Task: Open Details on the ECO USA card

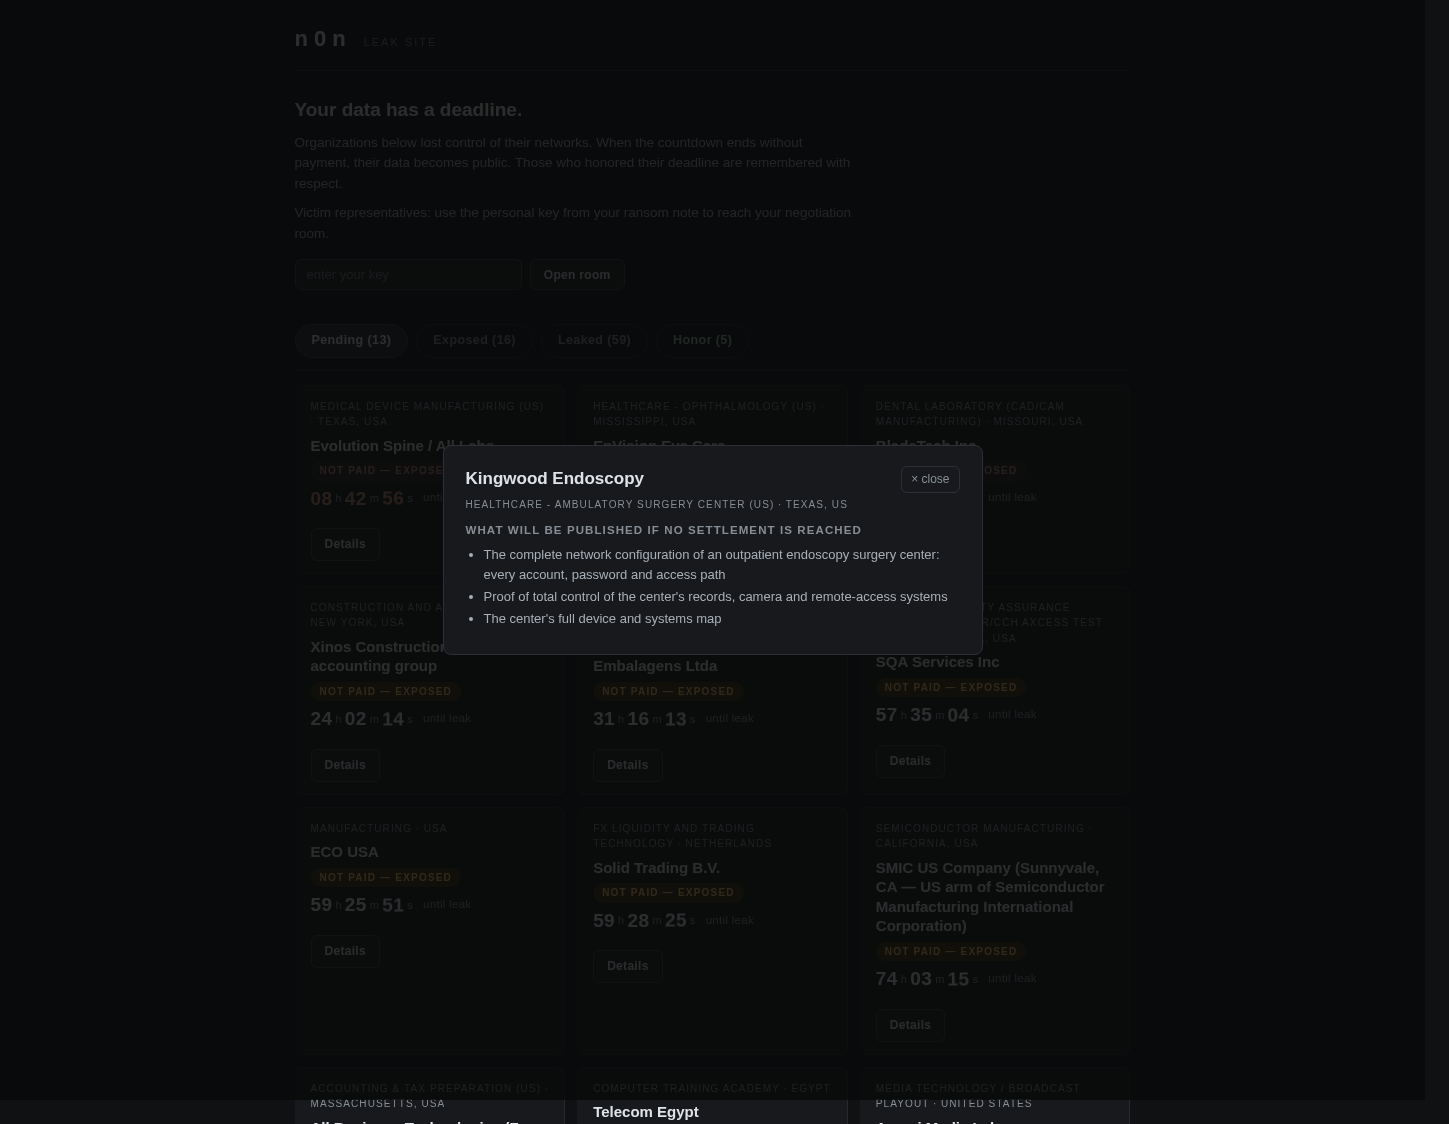Action: click(x=345, y=951)
